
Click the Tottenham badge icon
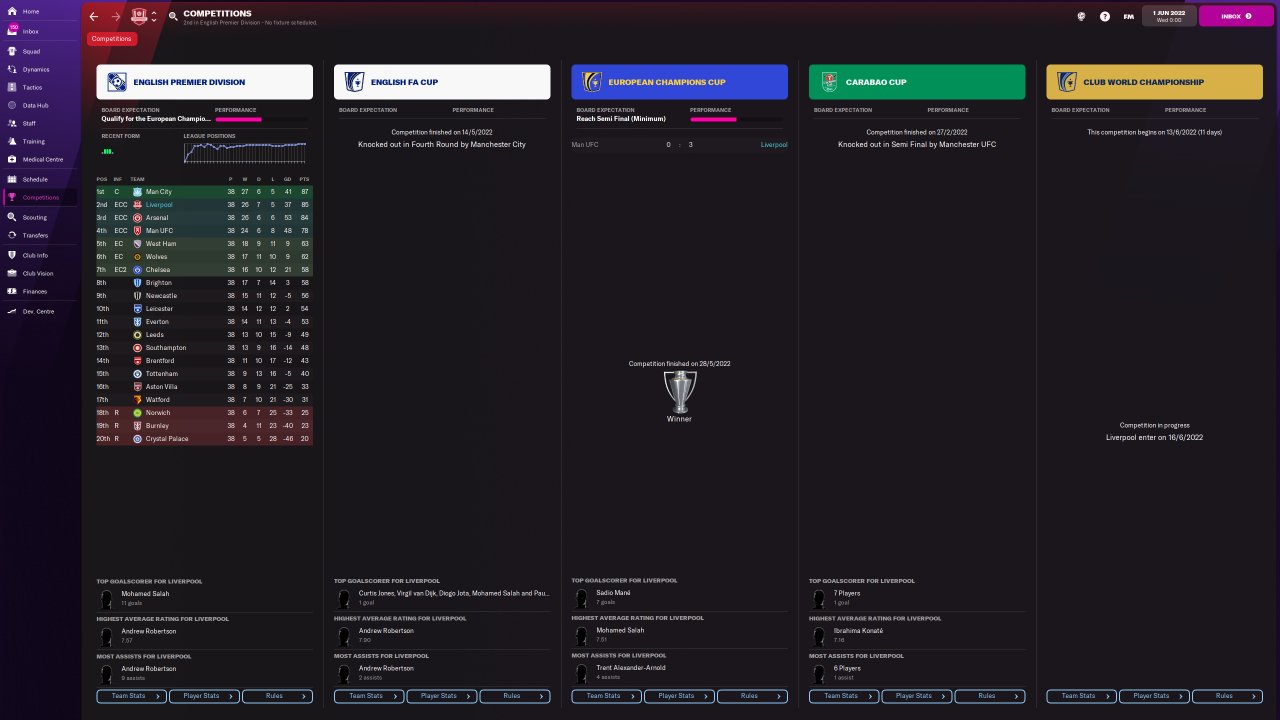(137, 374)
